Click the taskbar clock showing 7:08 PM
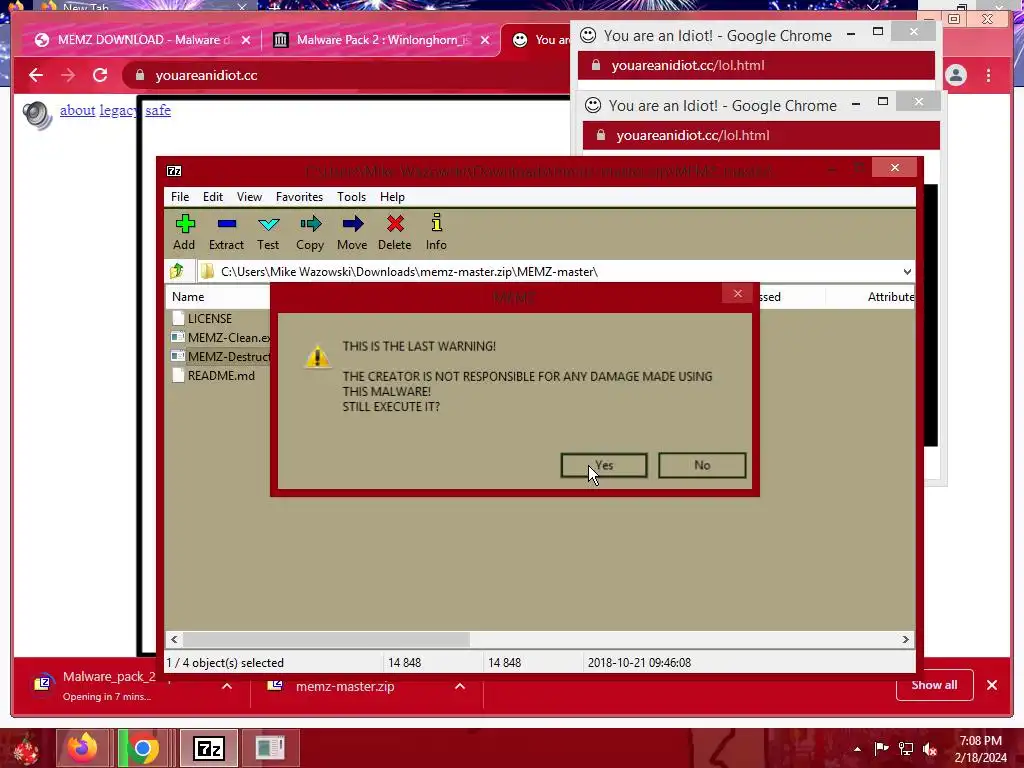Image resolution: width=1024 pixels, height=768 pixels. [980, 749]
